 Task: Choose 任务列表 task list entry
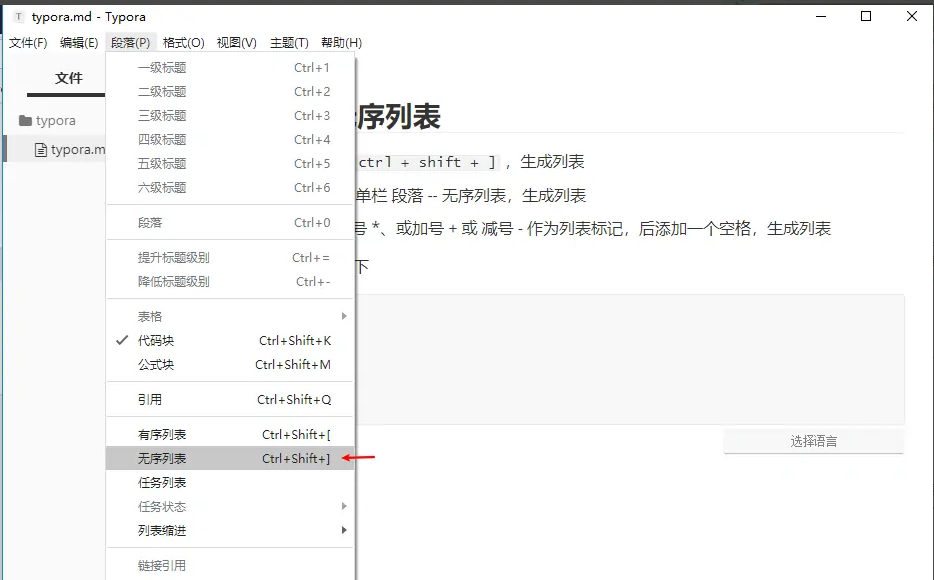[230, 482]
